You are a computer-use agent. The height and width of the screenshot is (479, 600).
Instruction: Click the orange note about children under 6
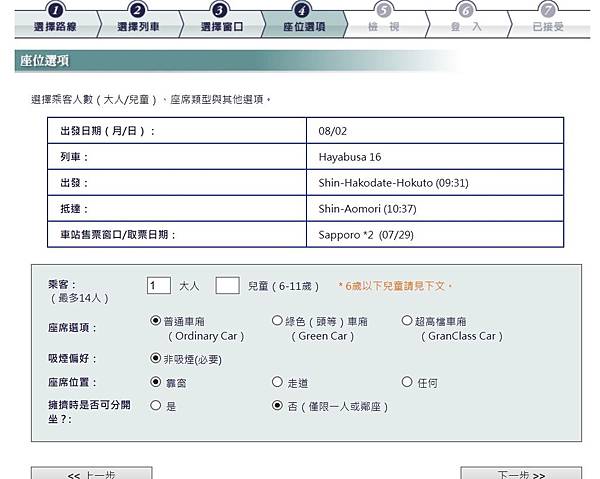(x=395, y=286)
